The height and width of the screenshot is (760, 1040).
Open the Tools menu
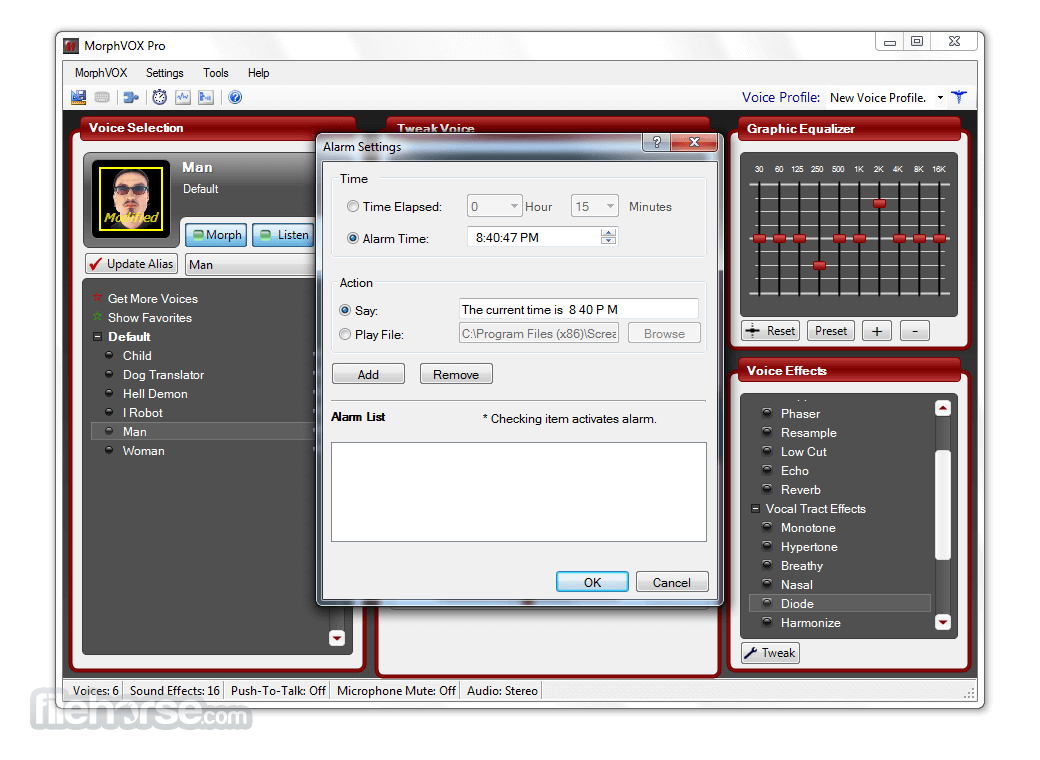click(x=216, y=73)
